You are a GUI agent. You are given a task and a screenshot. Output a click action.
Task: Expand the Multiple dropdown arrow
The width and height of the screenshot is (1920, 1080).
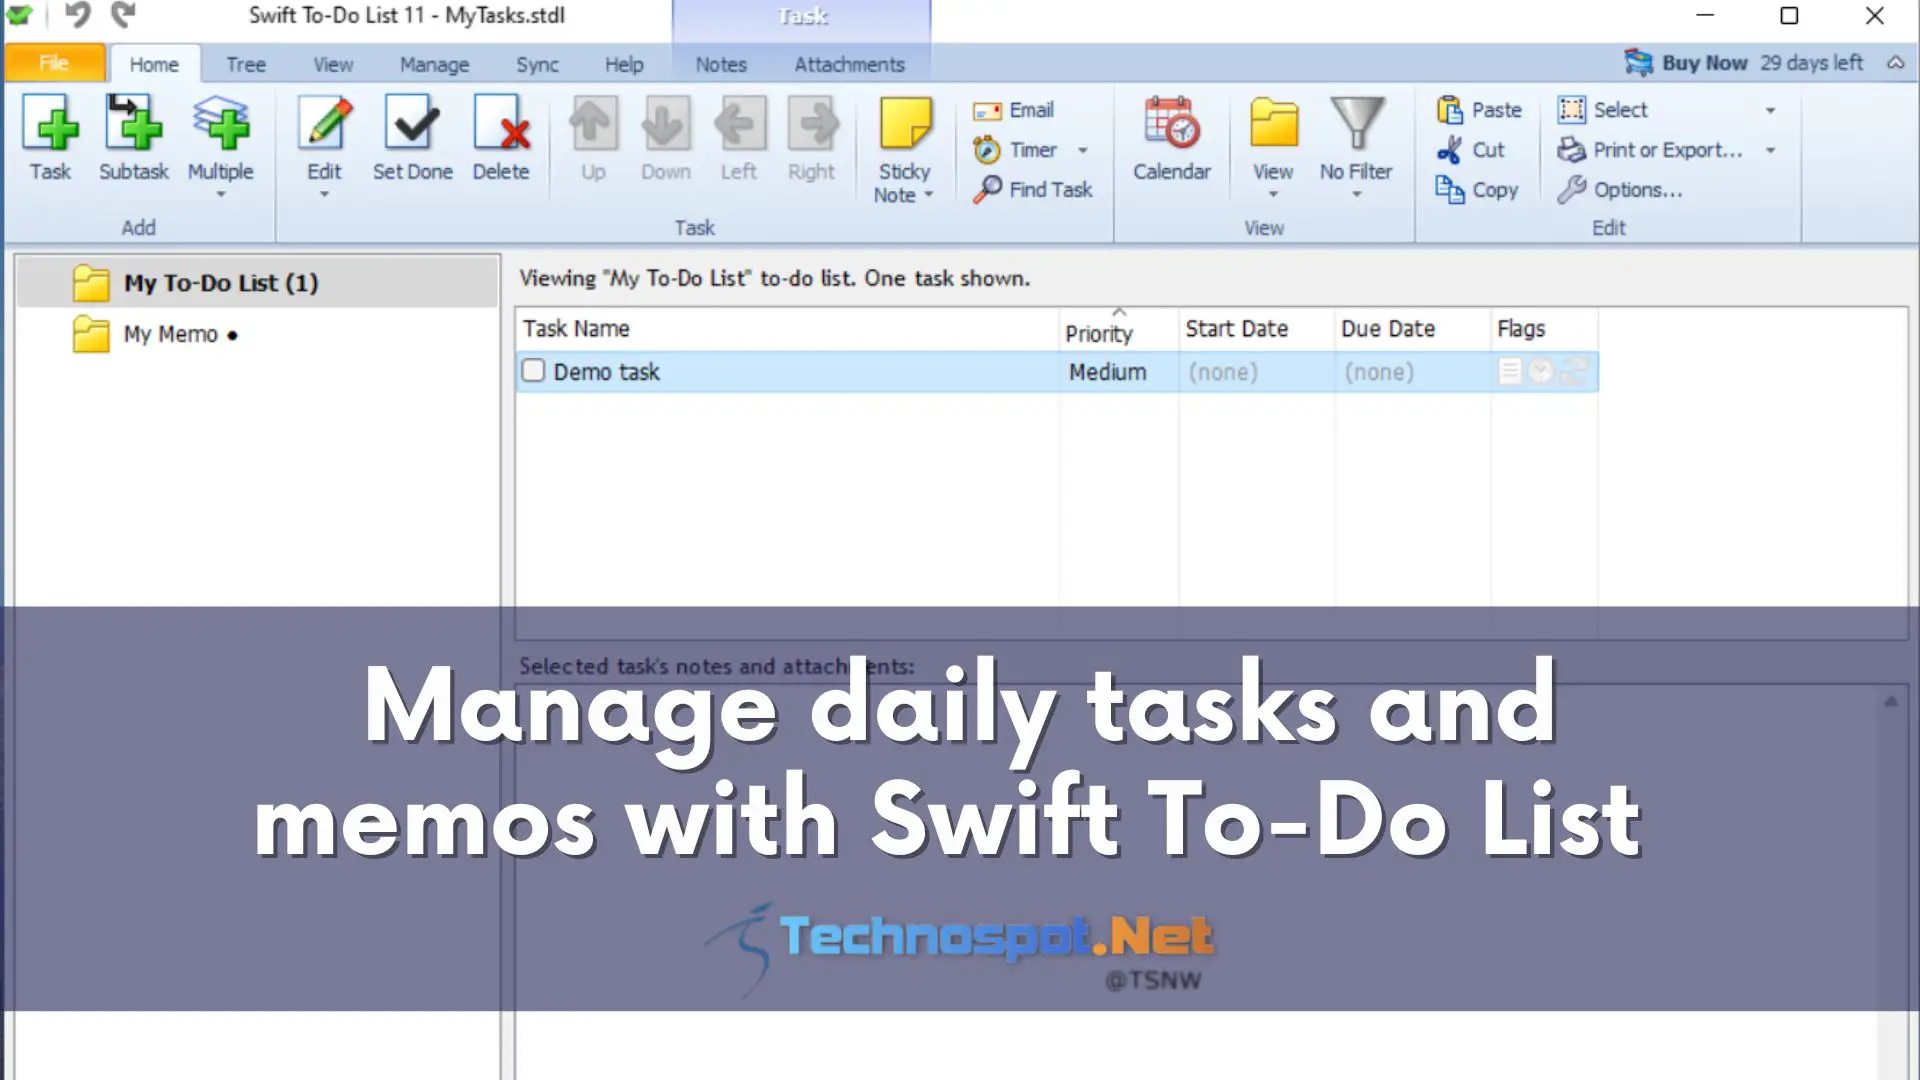pyautogui.click(x=220, y=194)
